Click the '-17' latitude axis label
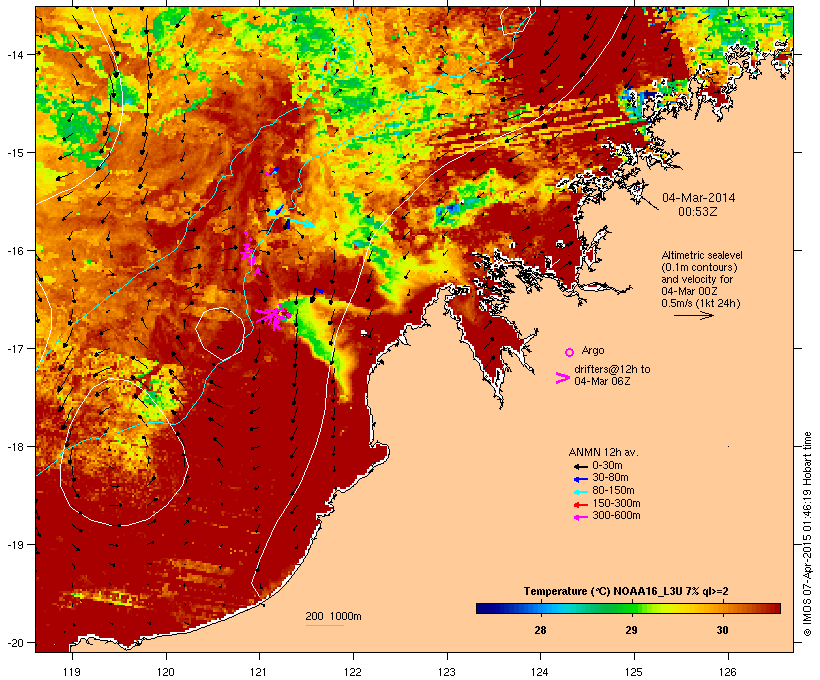 [14, 348]
